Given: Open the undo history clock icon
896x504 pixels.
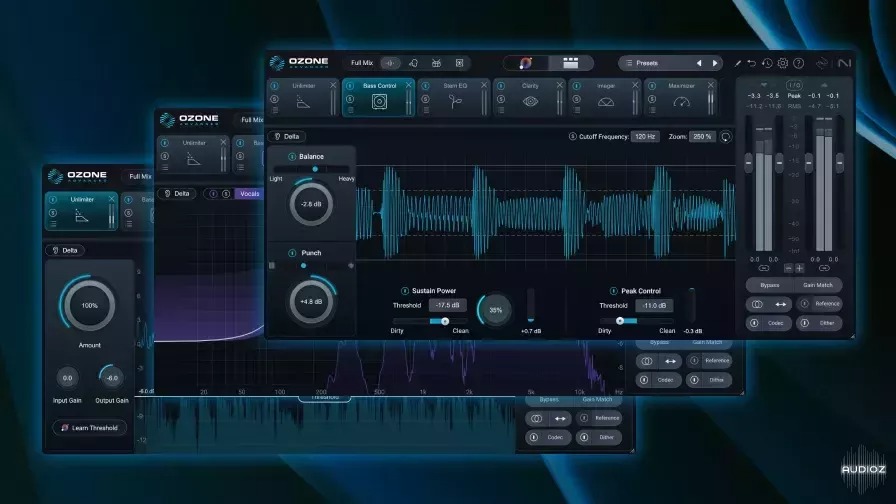Looking at the screenshot, I should [x=767, y=63].
